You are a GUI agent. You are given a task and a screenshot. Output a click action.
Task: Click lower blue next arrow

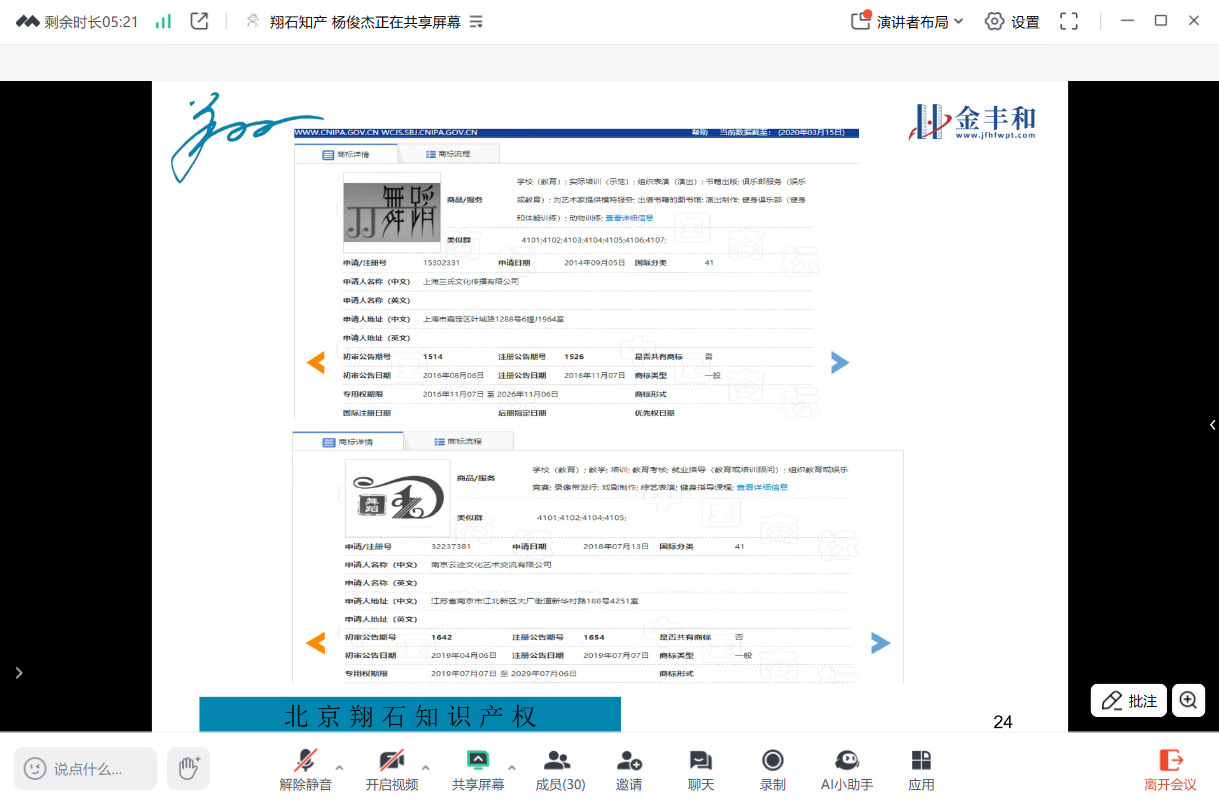880,643
